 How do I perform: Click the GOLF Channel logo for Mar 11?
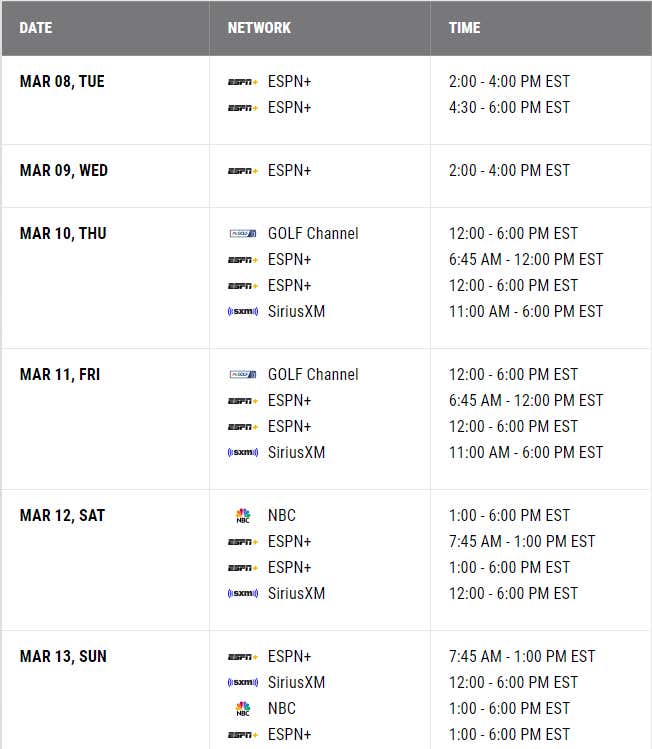pos(243,374)
